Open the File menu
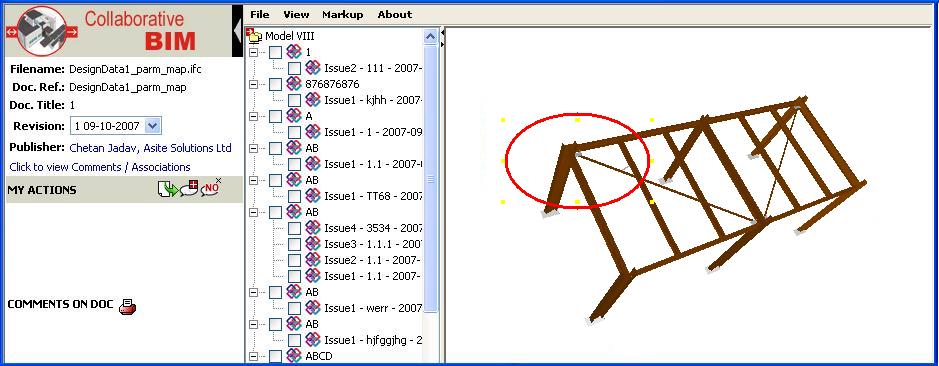Viewport: 939px width, 366px height. click(x=260, y=14)
